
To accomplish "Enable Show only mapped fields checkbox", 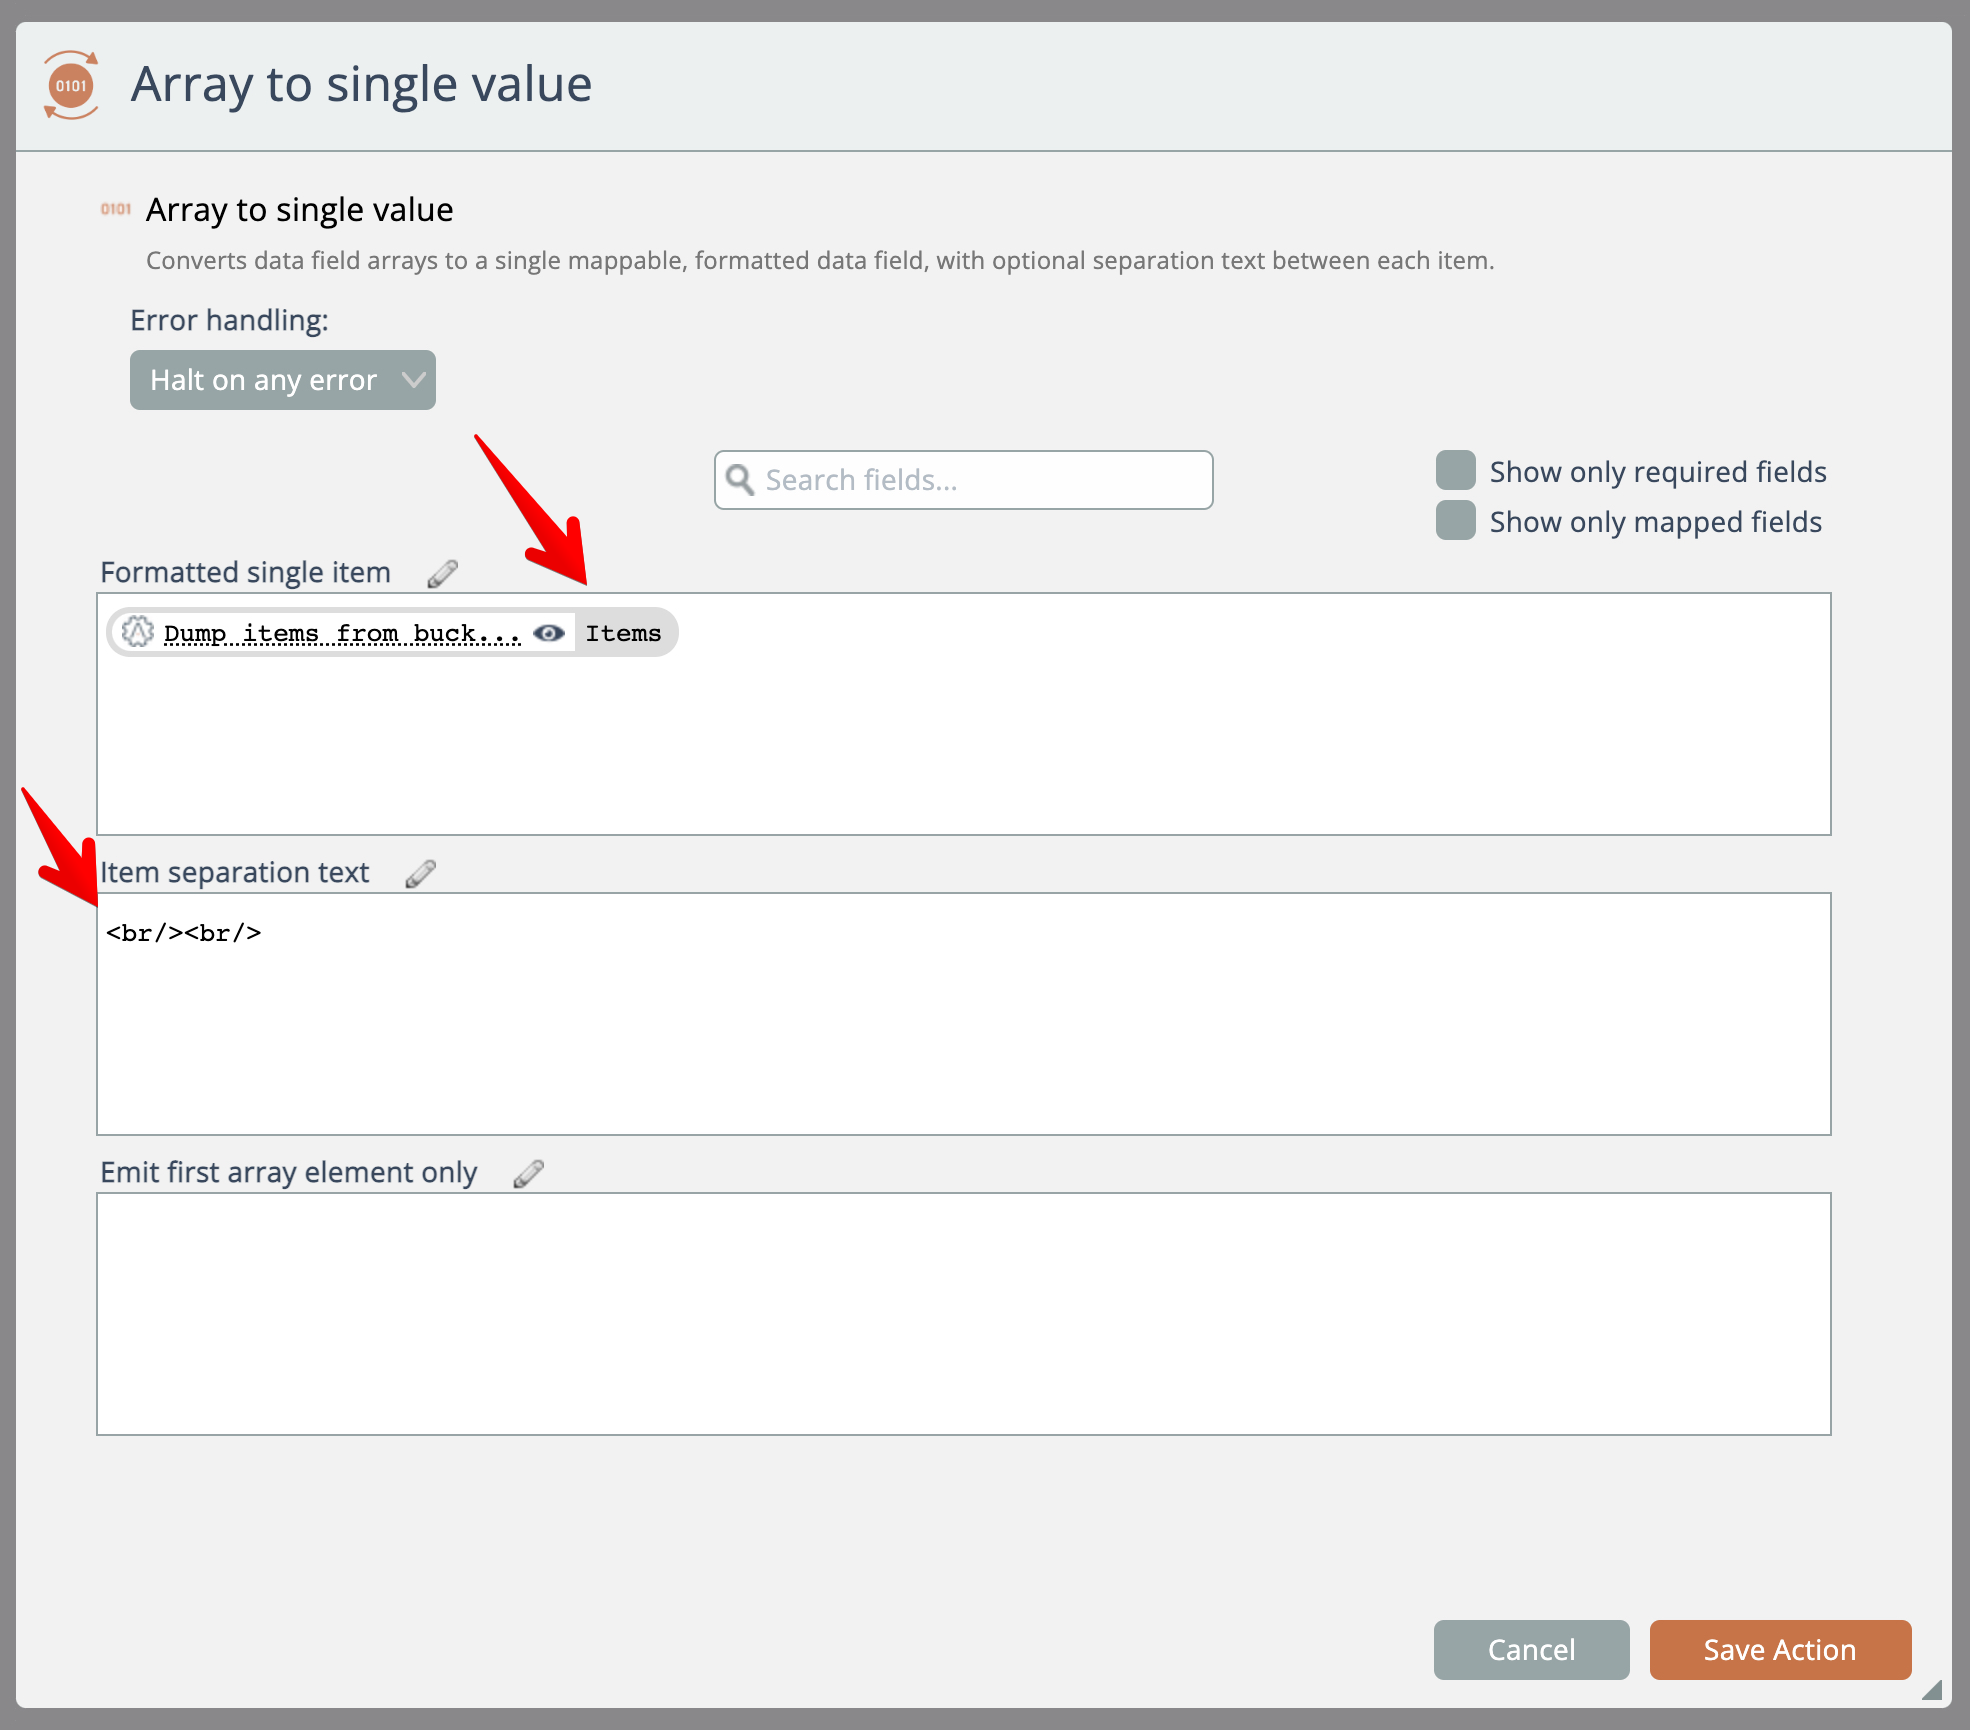I will (x=1455, y=520).
